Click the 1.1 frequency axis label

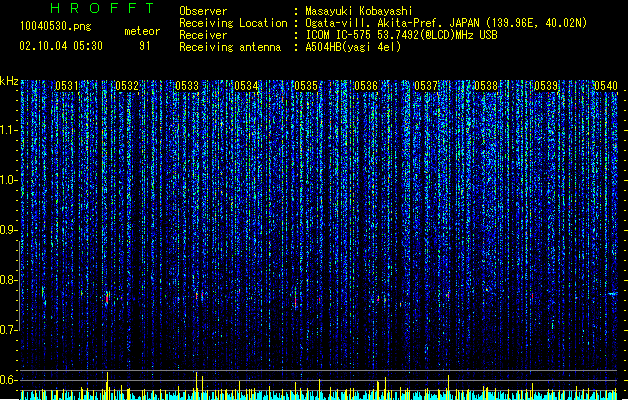tap(9, 130)
